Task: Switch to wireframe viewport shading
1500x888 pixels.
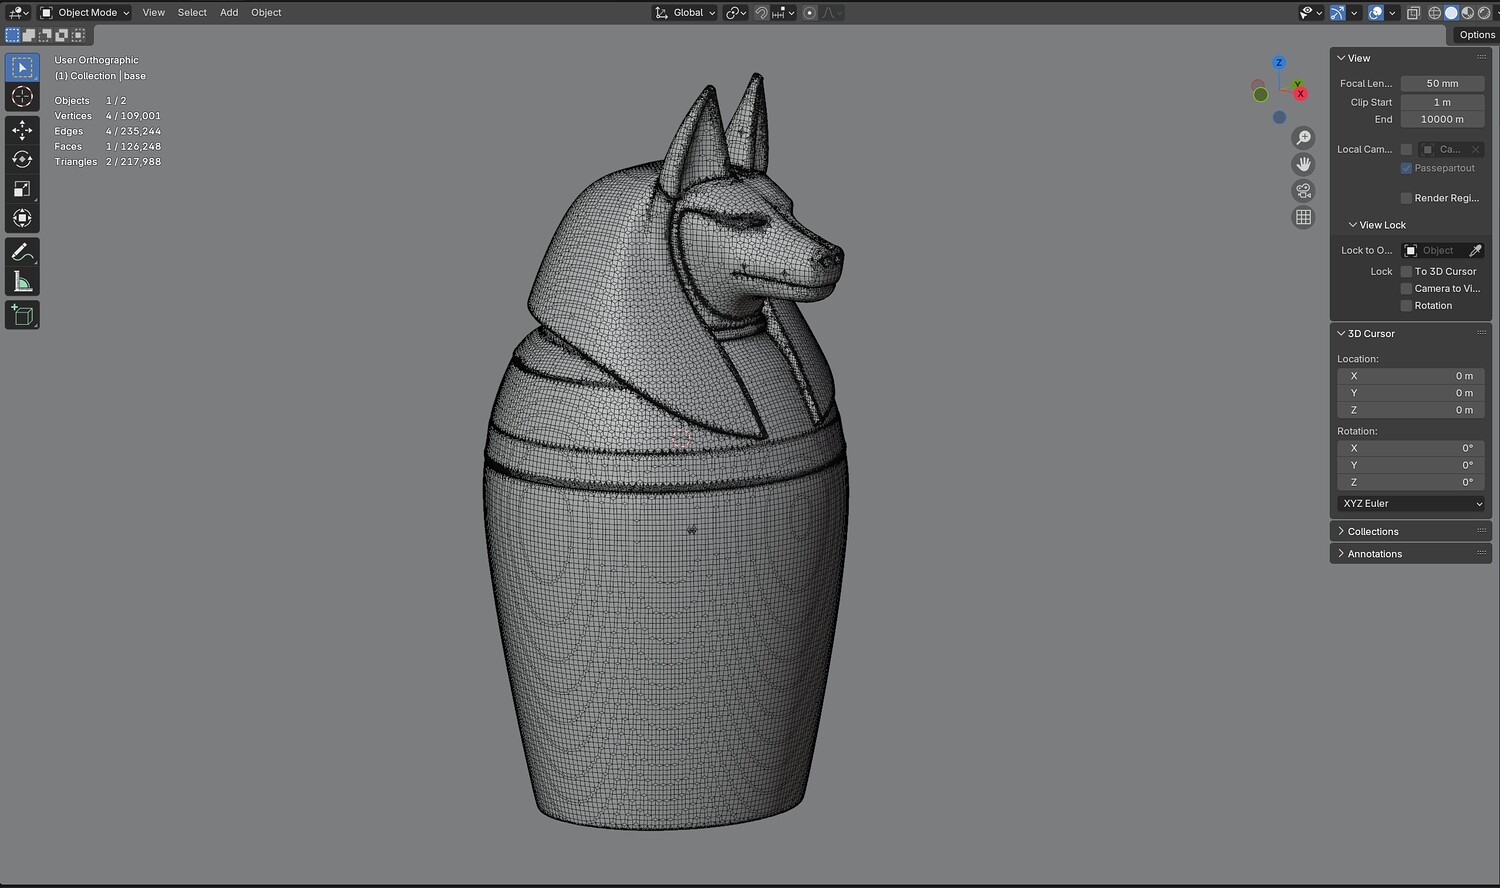Action: [x=1435, y=13]
